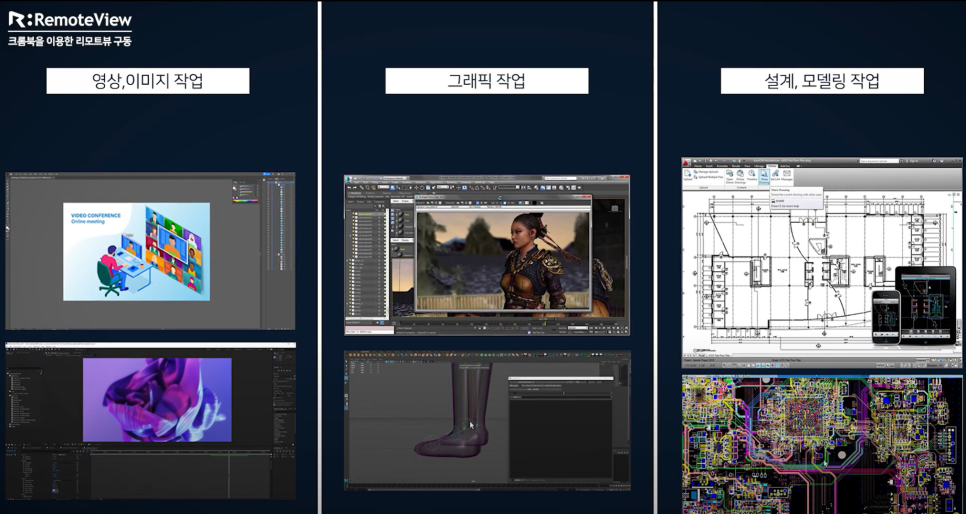Click the Illustrator fill and stroke swatch

(235, 188)
